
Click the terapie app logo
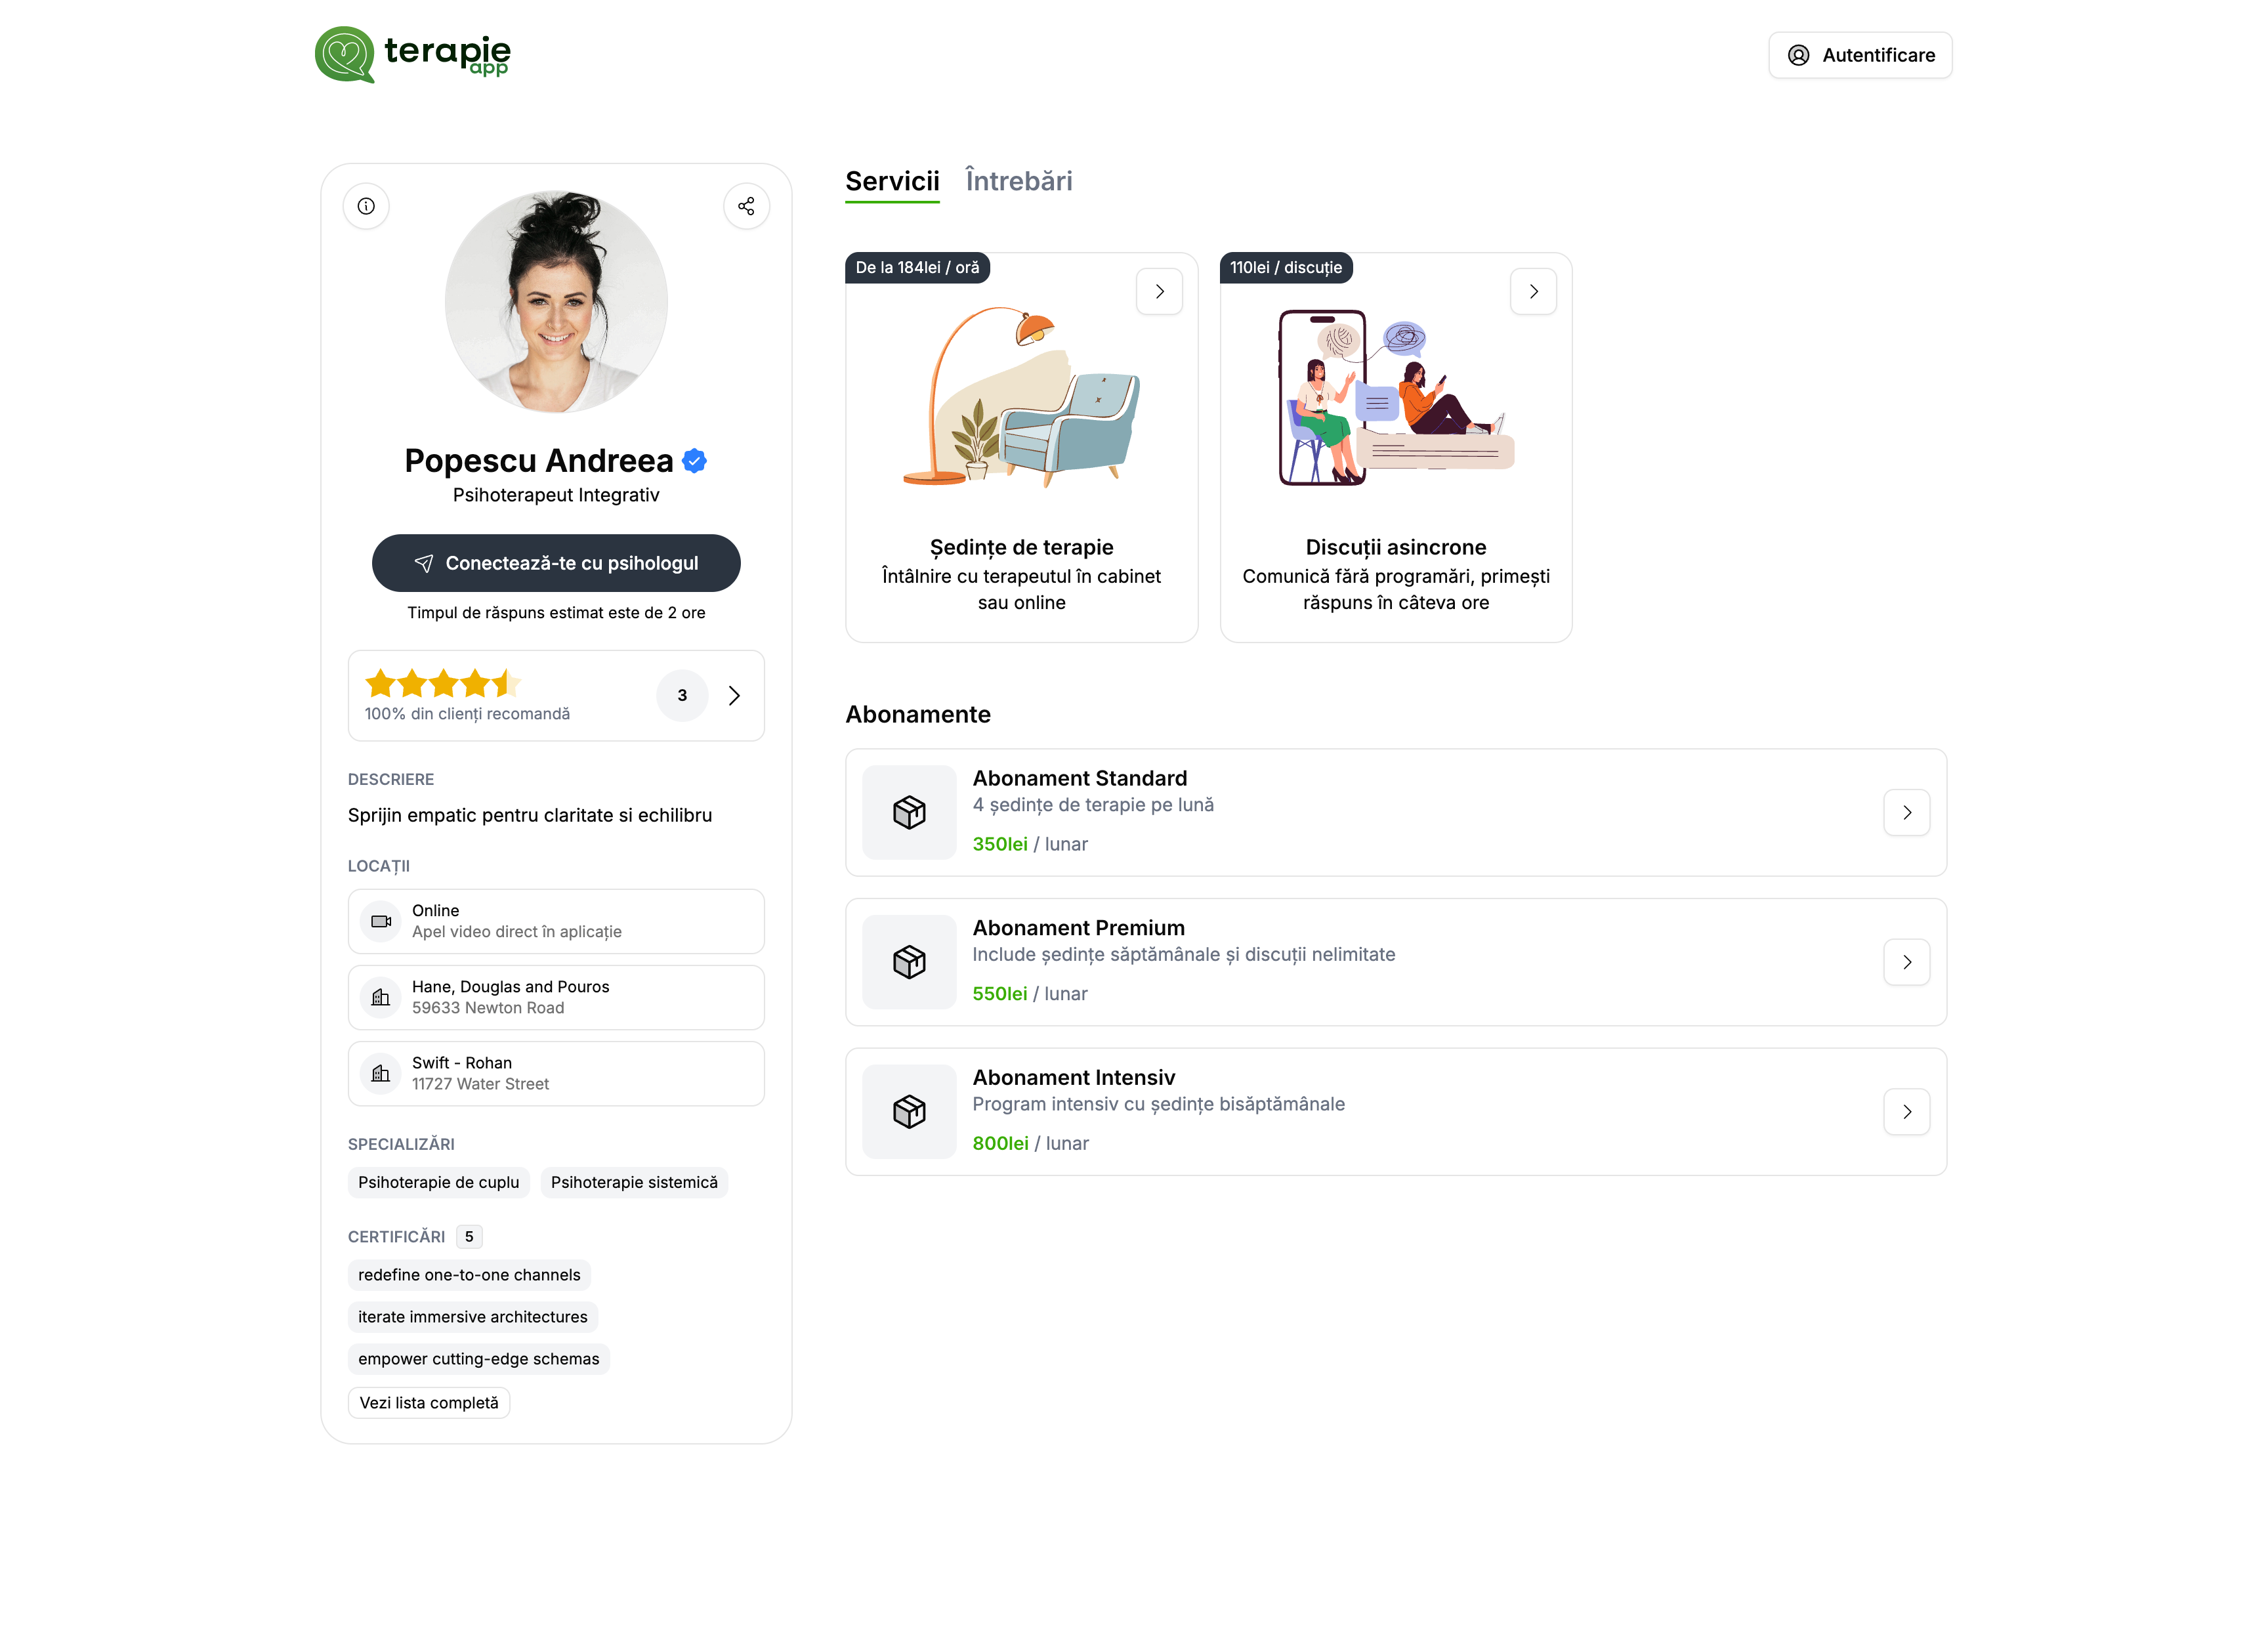pyautogui.click(x=413, y=54)
